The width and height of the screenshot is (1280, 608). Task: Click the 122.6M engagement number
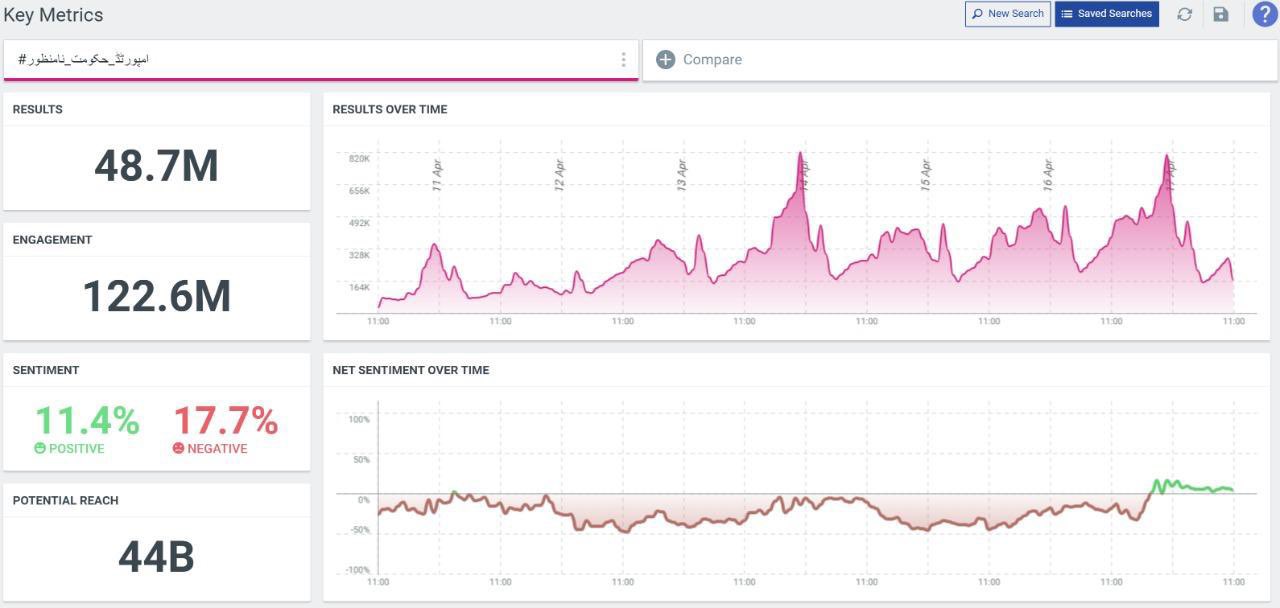[x=156, y=297]
